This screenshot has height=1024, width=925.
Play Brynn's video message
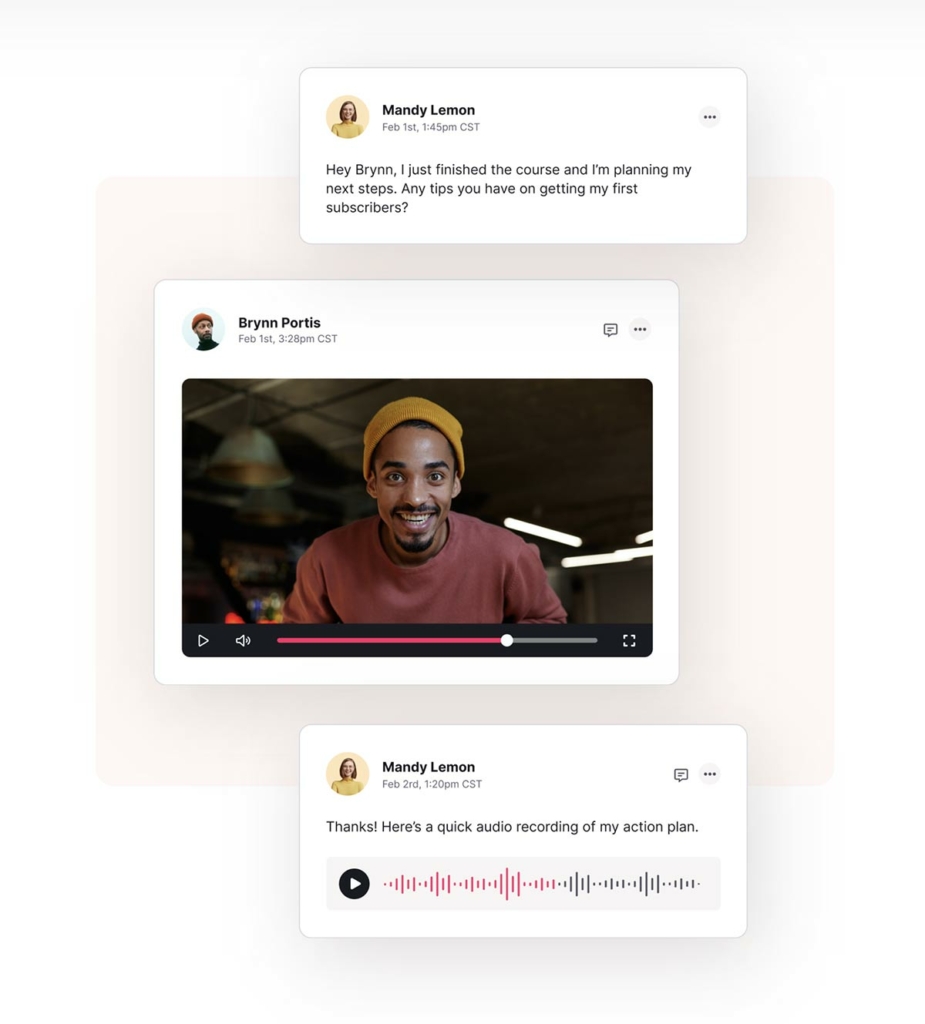point(203,641)
